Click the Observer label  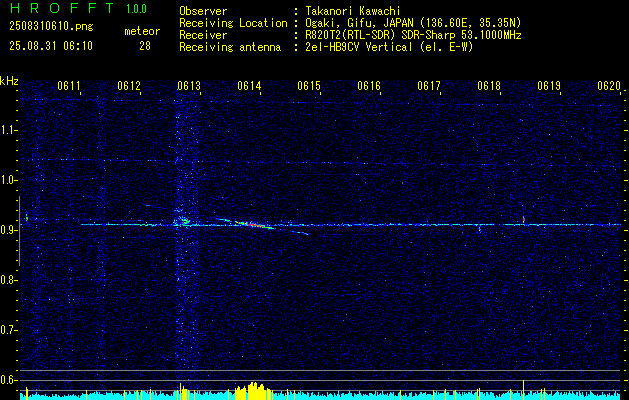coord(203,11)
